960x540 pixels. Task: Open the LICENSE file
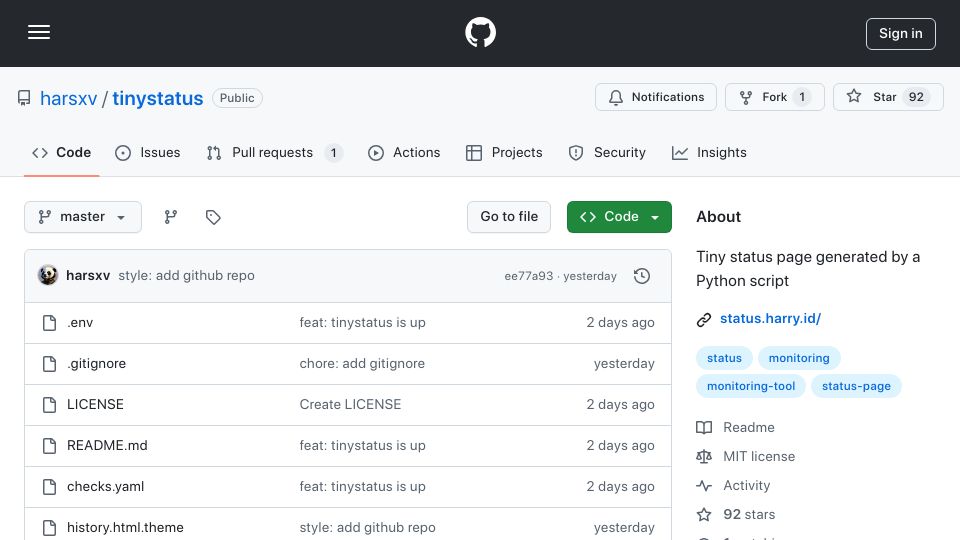coord(96,405)
